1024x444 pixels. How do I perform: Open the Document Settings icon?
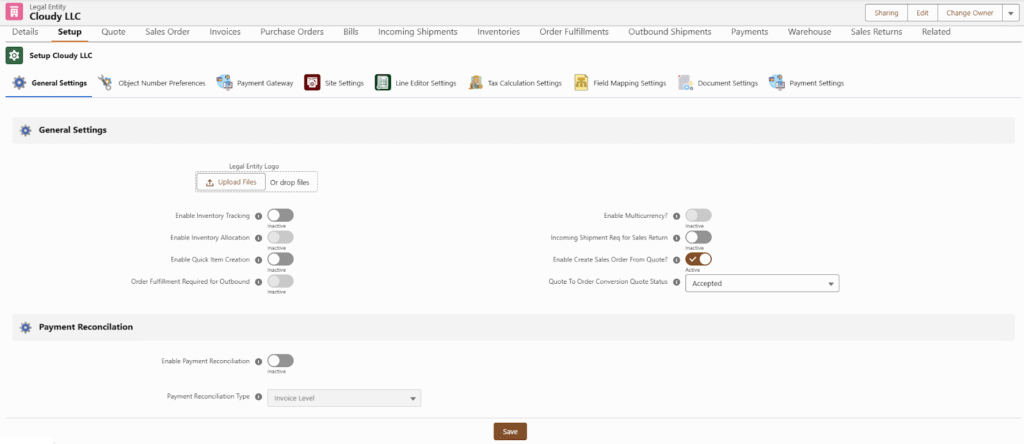(x=685, y=83)
